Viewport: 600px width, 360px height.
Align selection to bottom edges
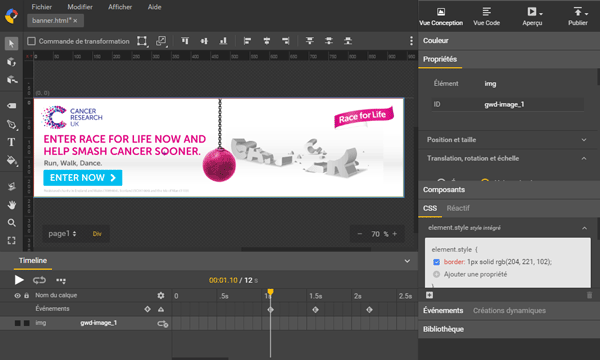[223, 41]
